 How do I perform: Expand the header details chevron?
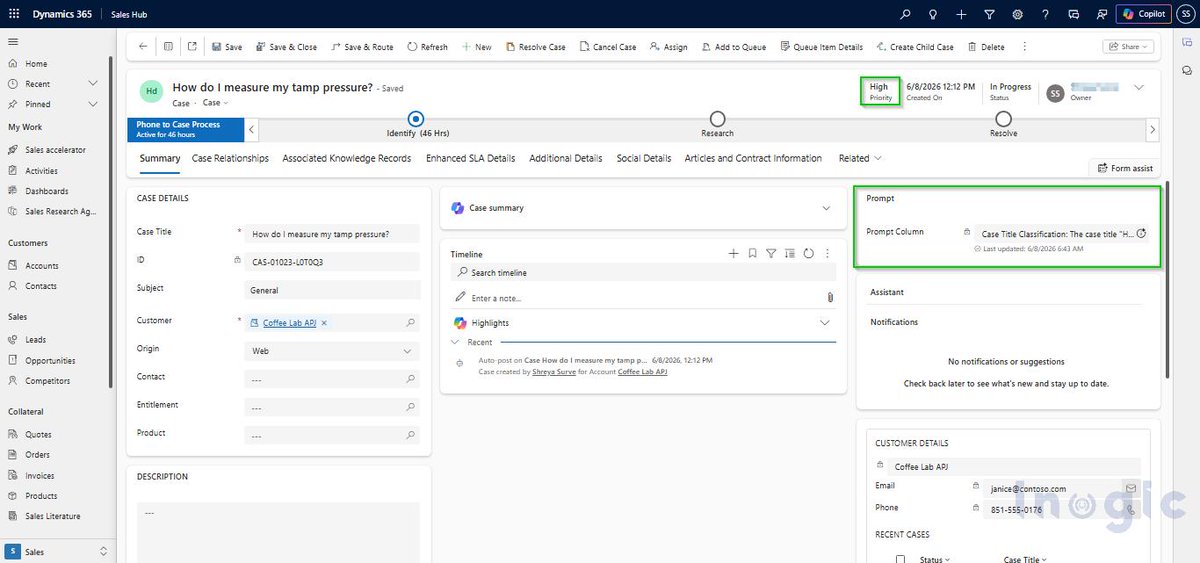click(1138, 88)
